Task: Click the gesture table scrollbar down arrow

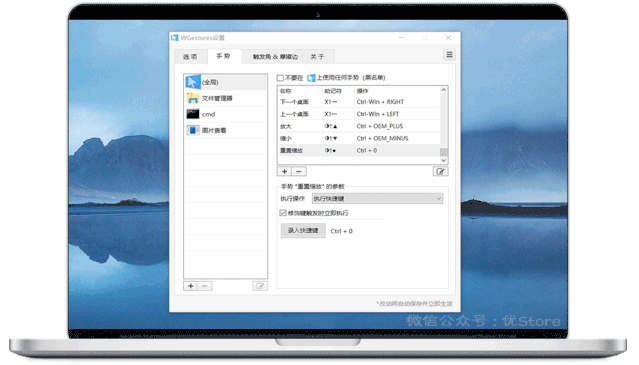Action: coord(444,161)
